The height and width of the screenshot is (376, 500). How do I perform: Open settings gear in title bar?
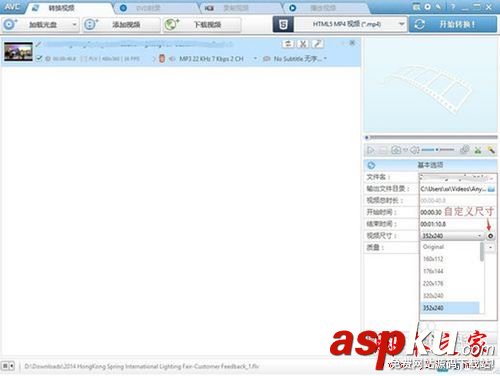pos(428,7)
